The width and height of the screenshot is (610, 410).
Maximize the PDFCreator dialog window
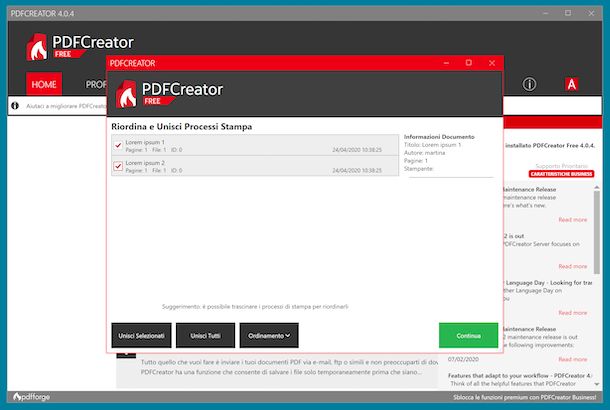[x=469, y=63]
